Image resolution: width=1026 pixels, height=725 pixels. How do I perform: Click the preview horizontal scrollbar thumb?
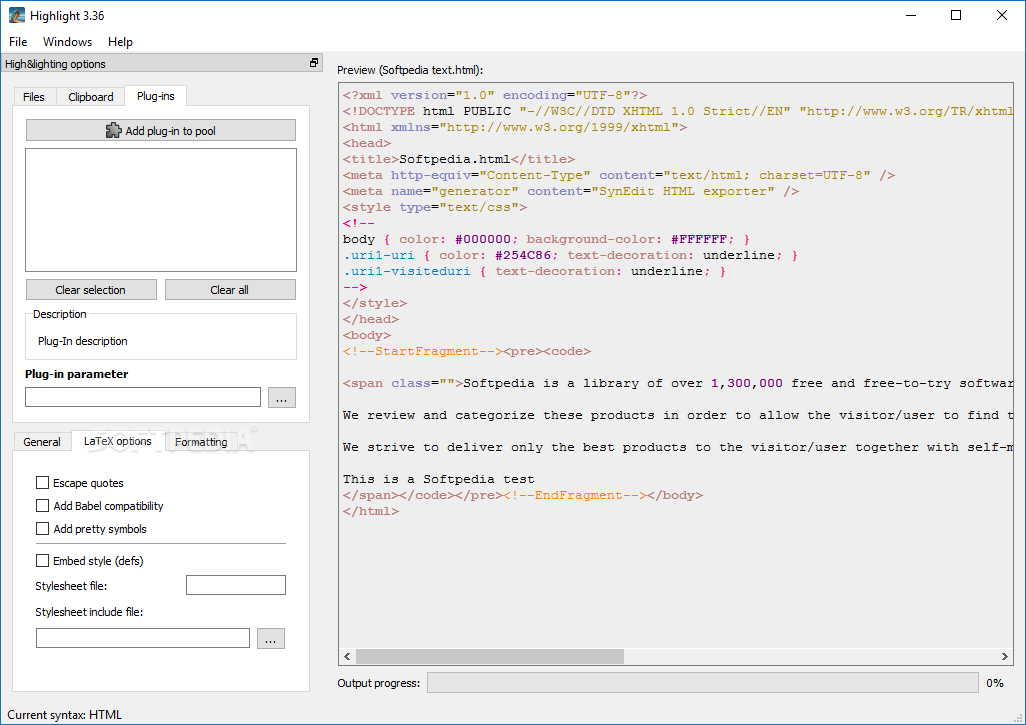[489, 656]
